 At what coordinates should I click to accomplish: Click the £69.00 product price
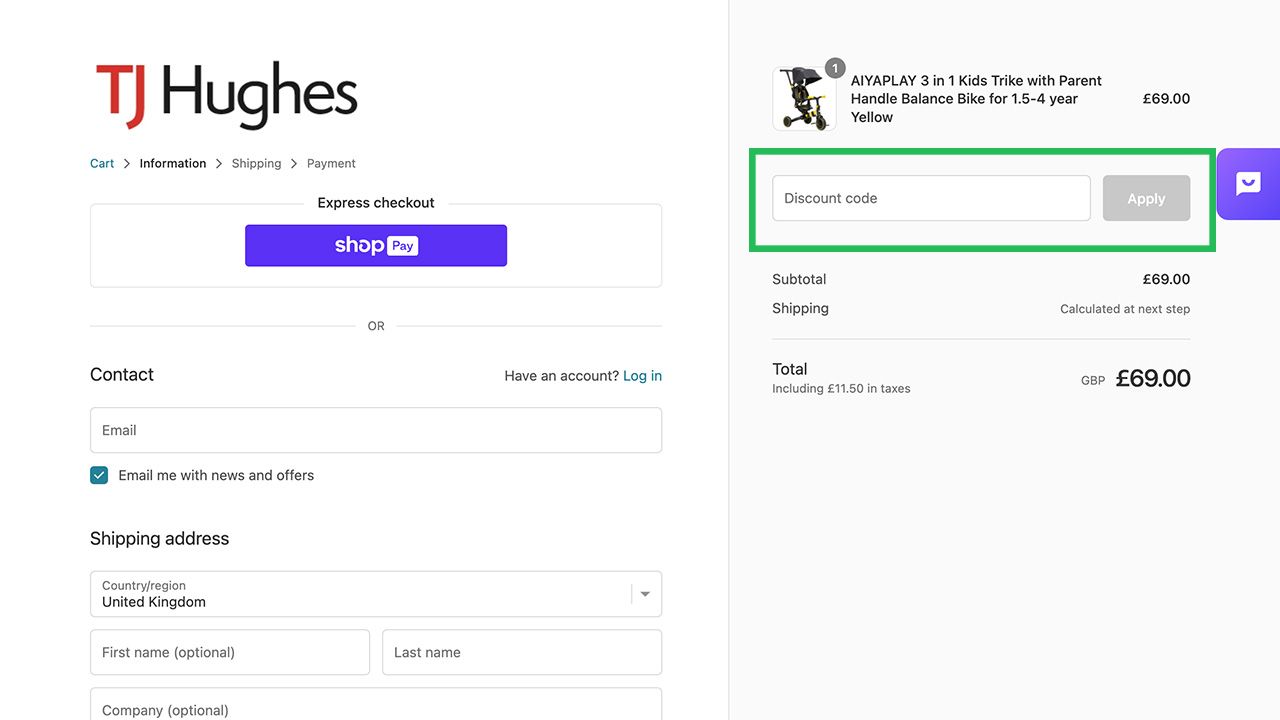[1166, 99]
